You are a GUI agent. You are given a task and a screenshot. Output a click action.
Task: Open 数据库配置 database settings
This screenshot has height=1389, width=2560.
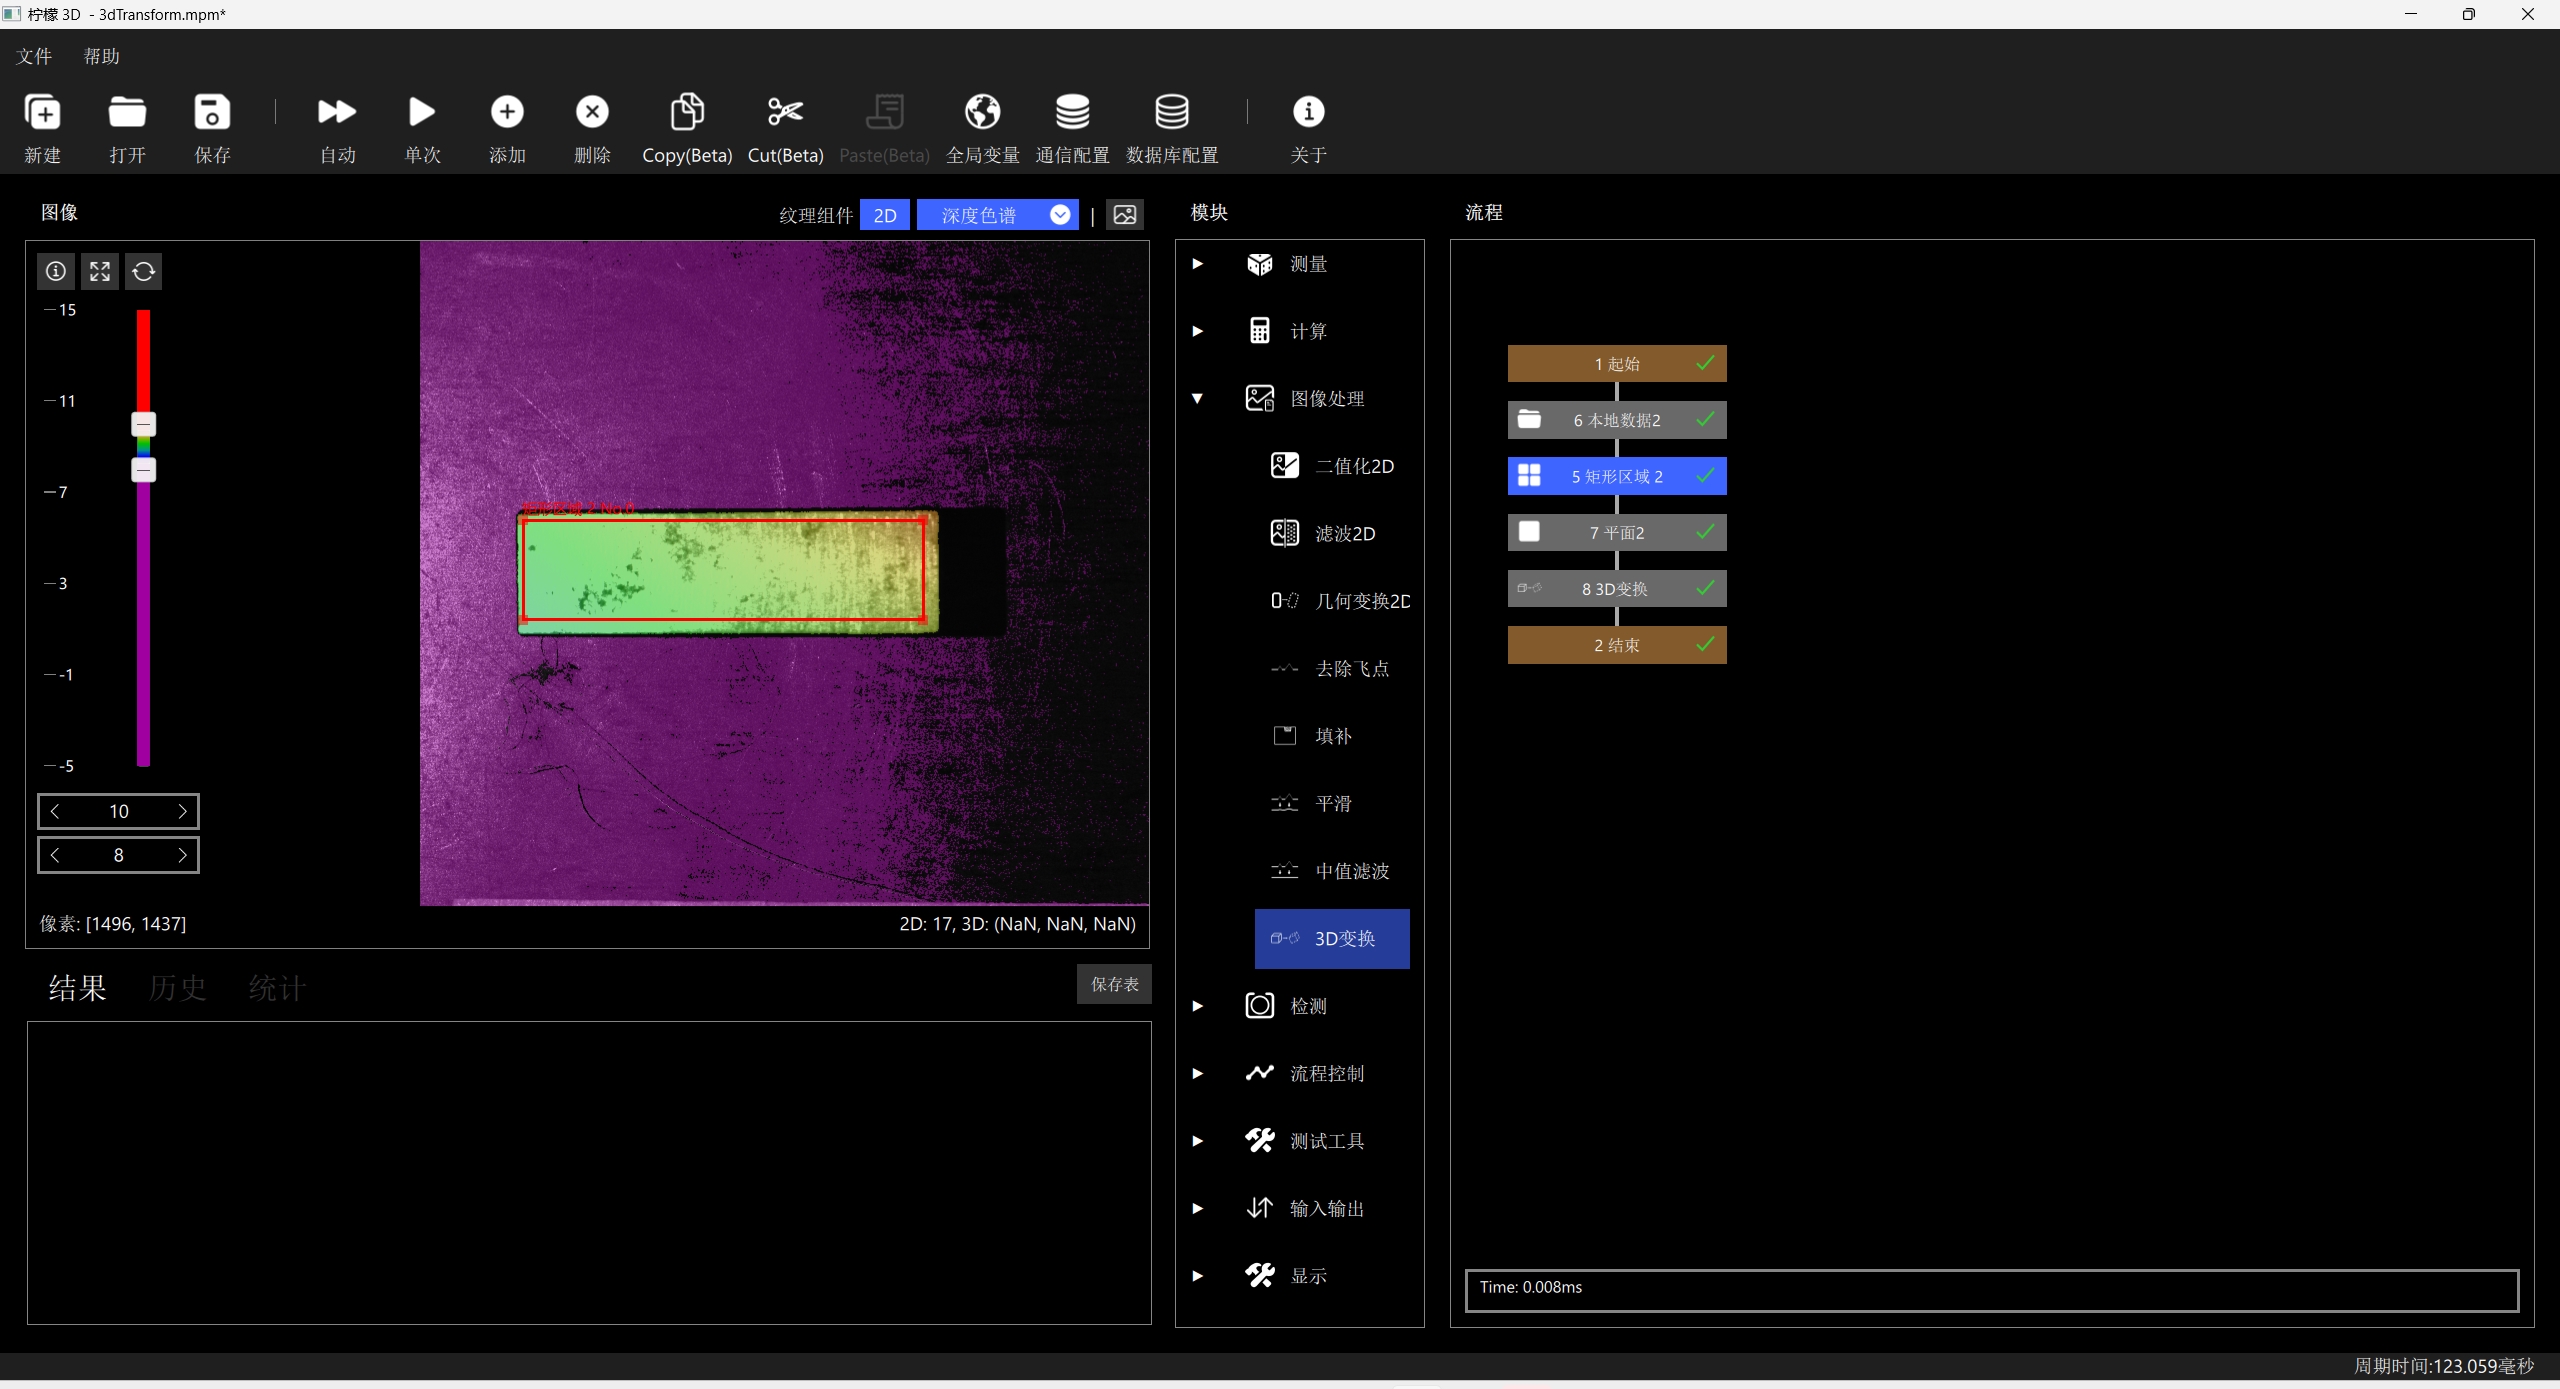[1172, 111]
